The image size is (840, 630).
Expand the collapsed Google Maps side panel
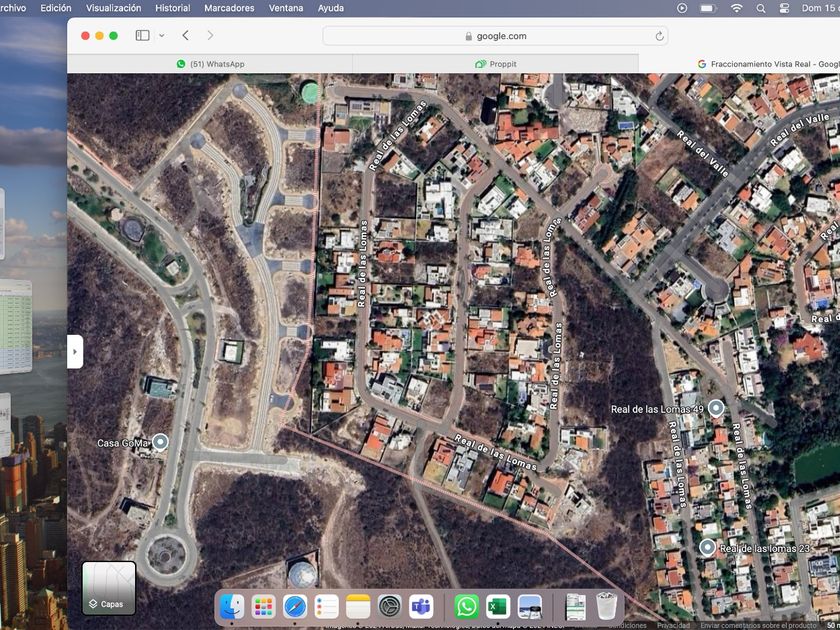pos(75,351)
